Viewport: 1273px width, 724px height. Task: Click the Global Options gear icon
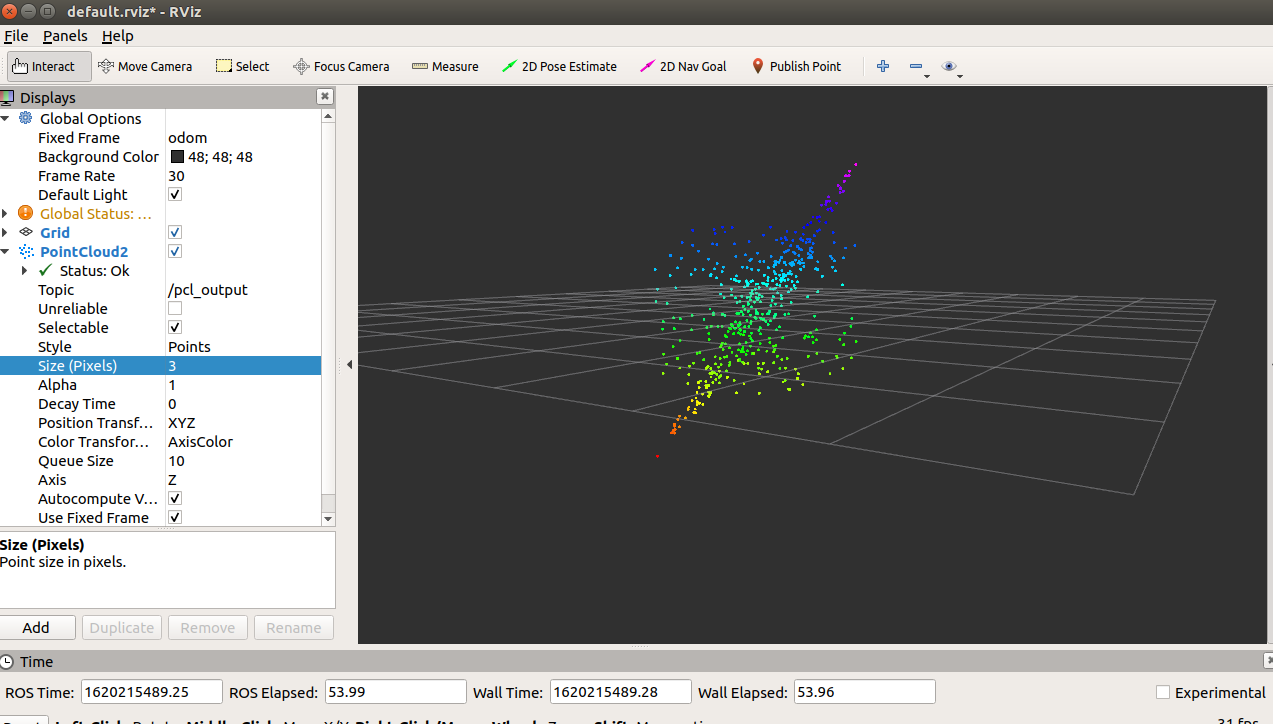click(x=26, y=118)
